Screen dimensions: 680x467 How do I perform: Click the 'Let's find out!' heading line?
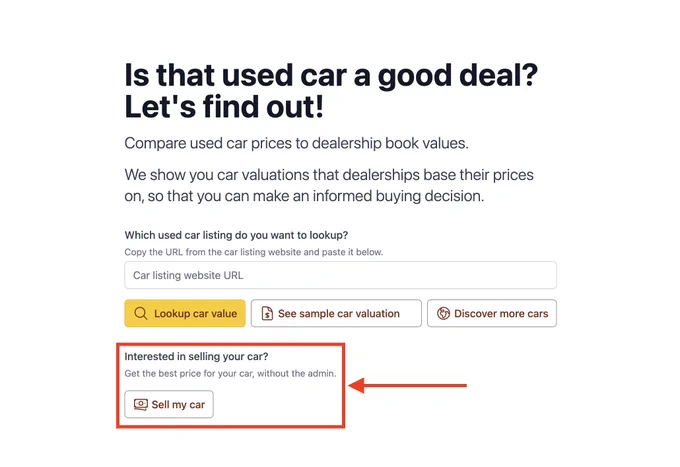[x=224, y=107]
